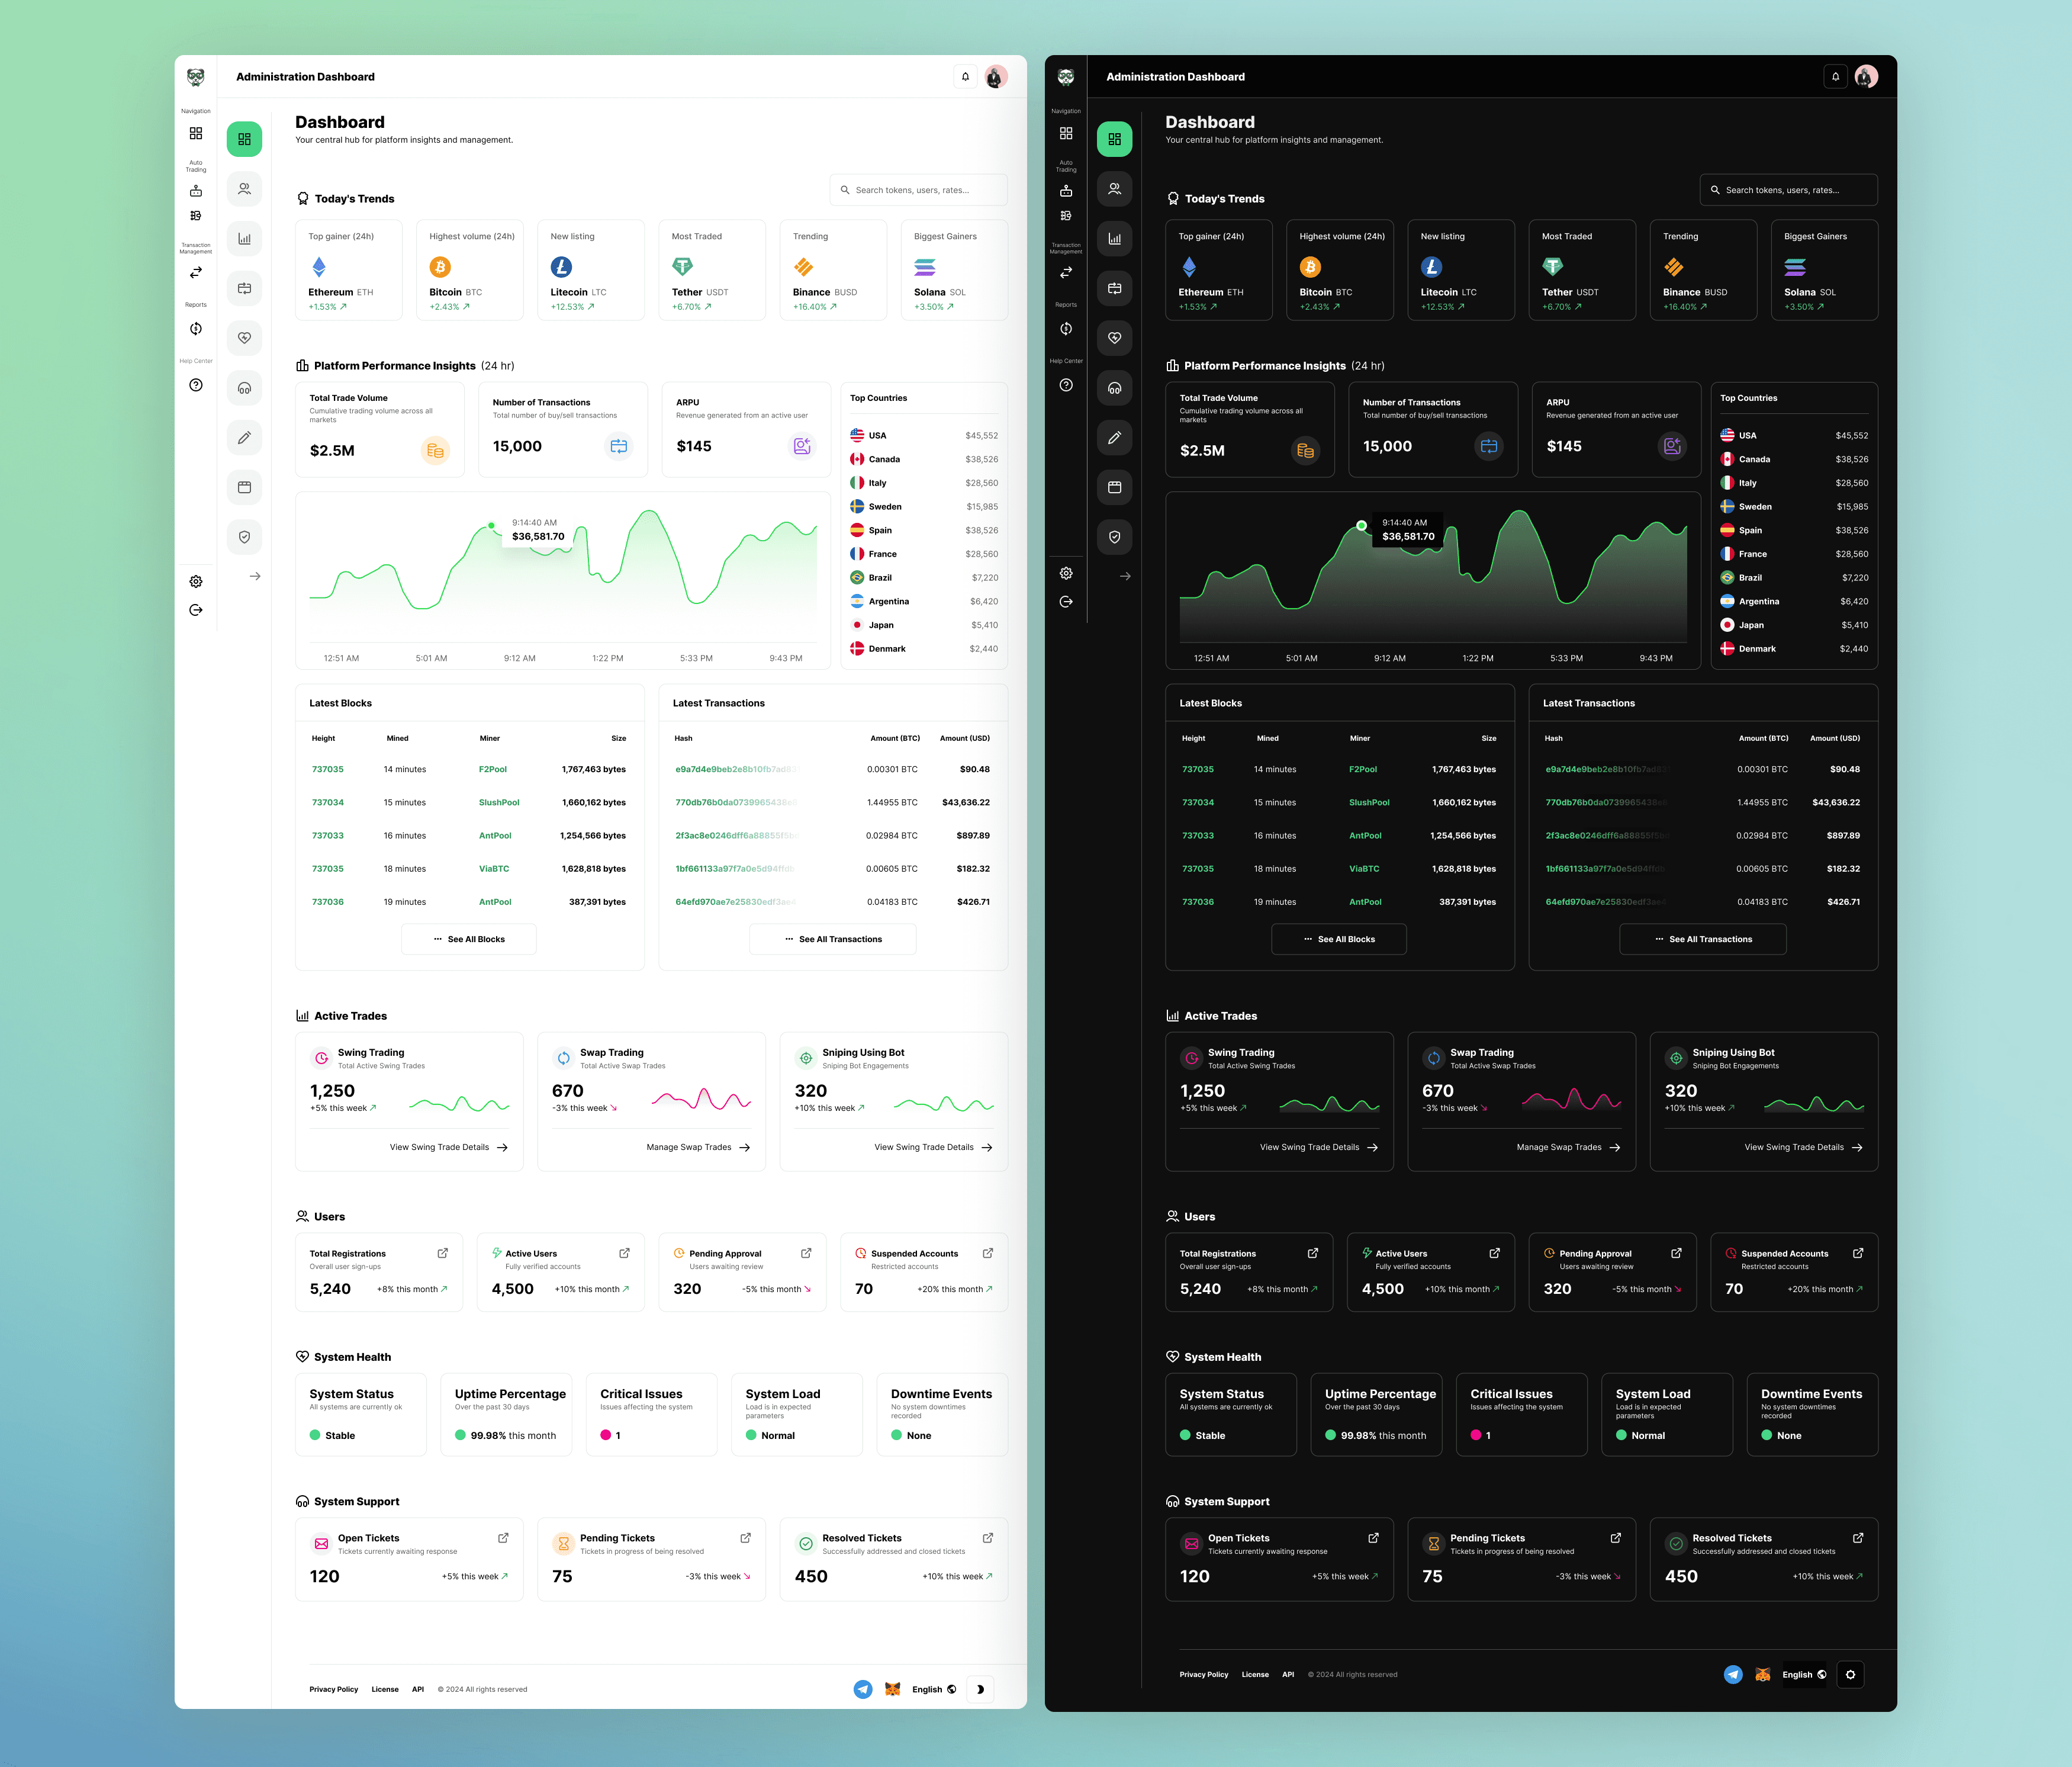The height and width of the screenshot is (1767, 2072).
Task: Open Total Registrations external link in light dashboard
Action: [442, 1253]
